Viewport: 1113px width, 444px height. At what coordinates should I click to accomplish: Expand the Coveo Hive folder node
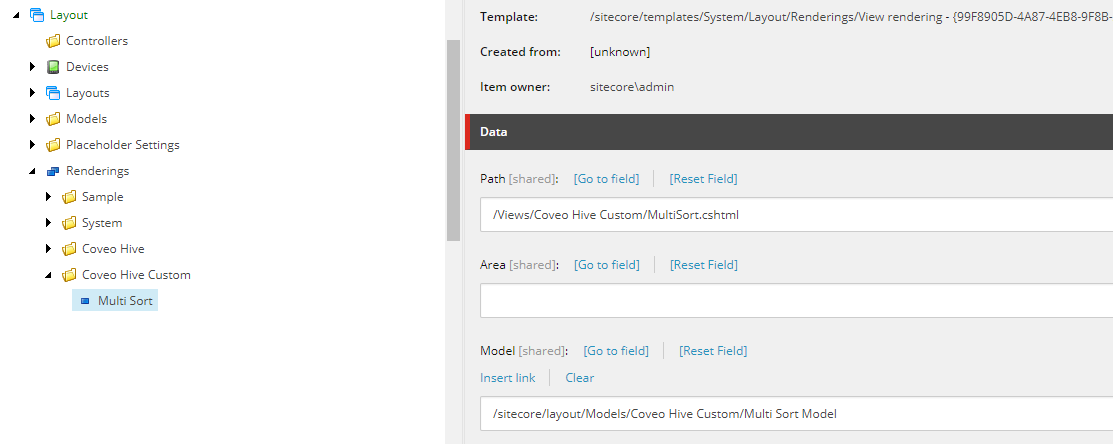(48, 249)
